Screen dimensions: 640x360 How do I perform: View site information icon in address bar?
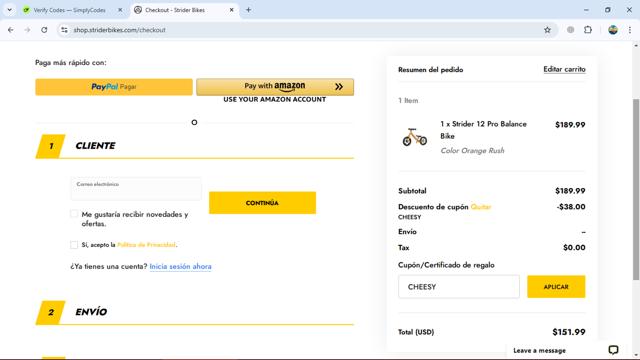pyautogui.click(x=64, y=30)
